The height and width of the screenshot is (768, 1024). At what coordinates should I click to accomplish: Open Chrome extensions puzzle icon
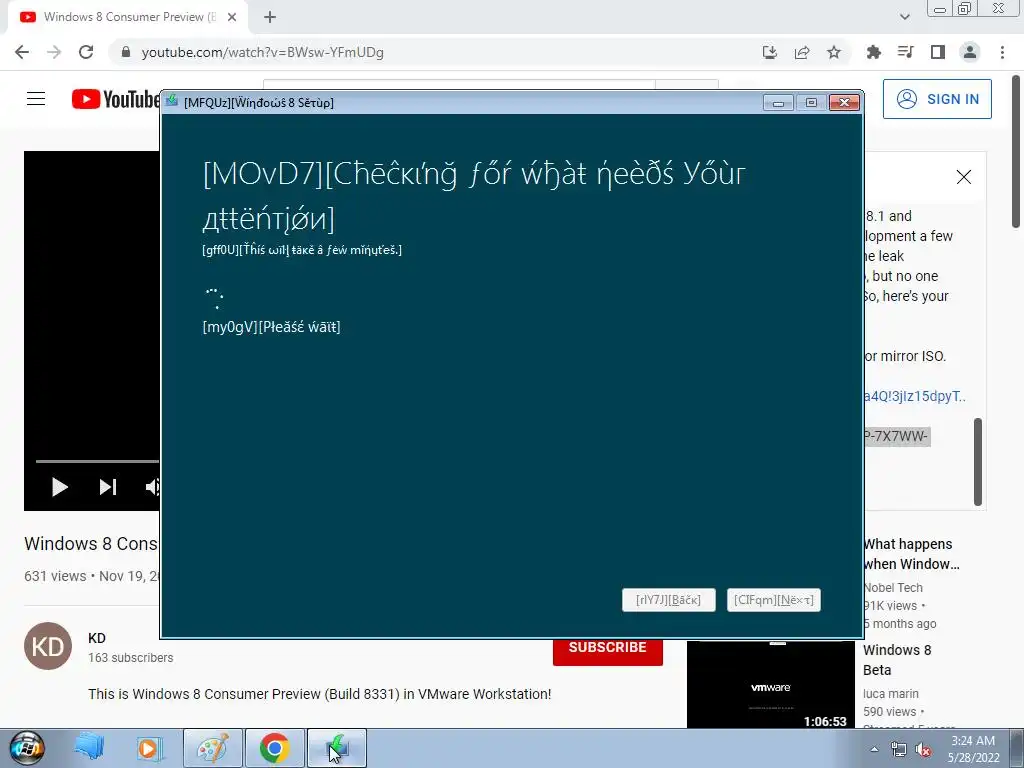[x=874, y=52]
